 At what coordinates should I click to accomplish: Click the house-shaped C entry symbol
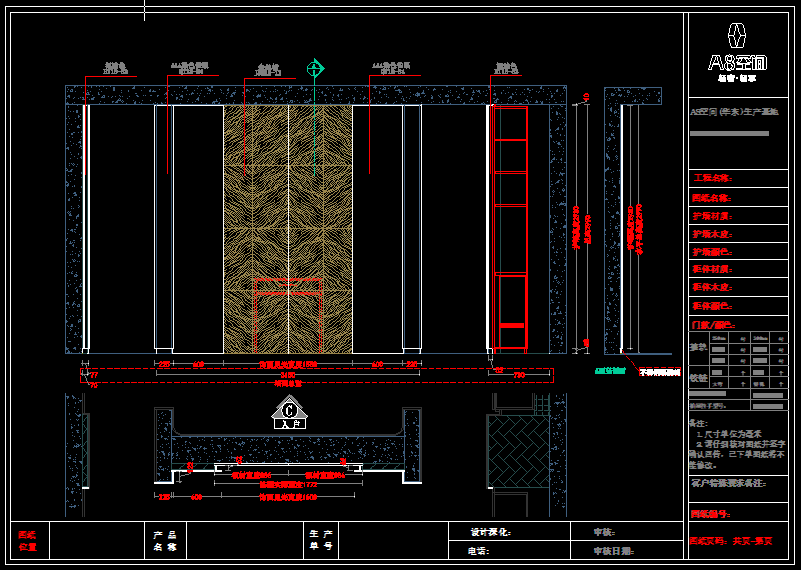coord(289,412)
